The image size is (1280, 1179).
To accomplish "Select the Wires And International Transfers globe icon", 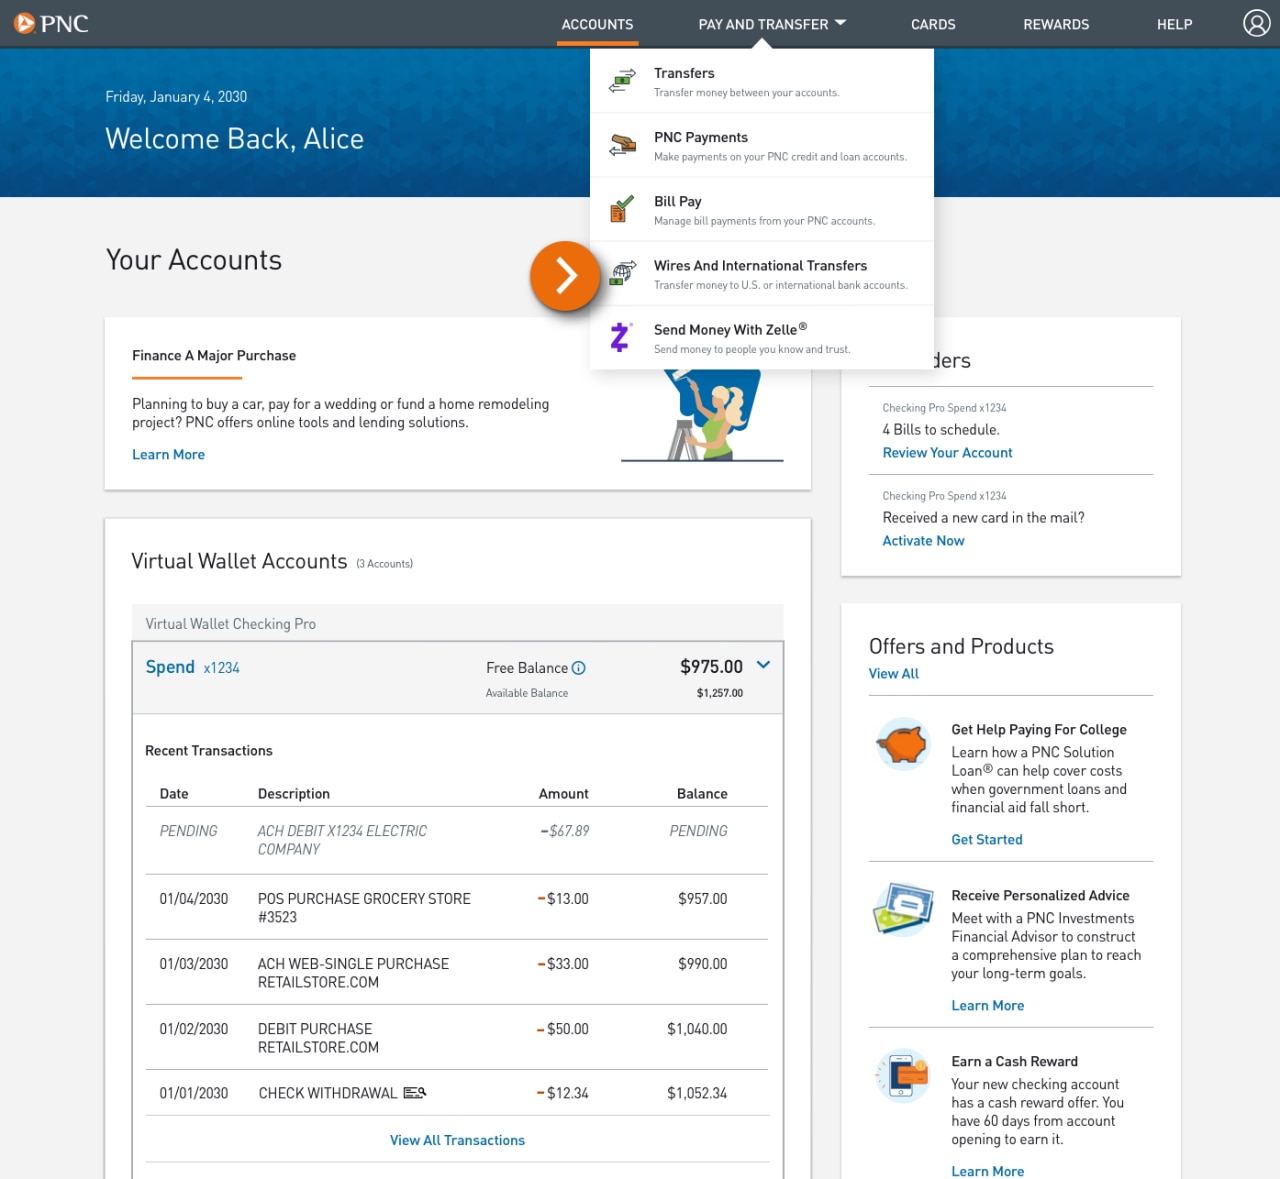I will pyautogui.click(x=621, y=273).
